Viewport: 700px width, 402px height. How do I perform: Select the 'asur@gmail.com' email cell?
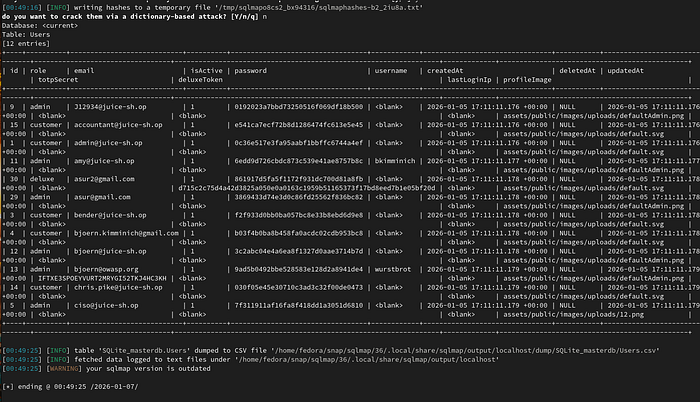click(102, 197)
